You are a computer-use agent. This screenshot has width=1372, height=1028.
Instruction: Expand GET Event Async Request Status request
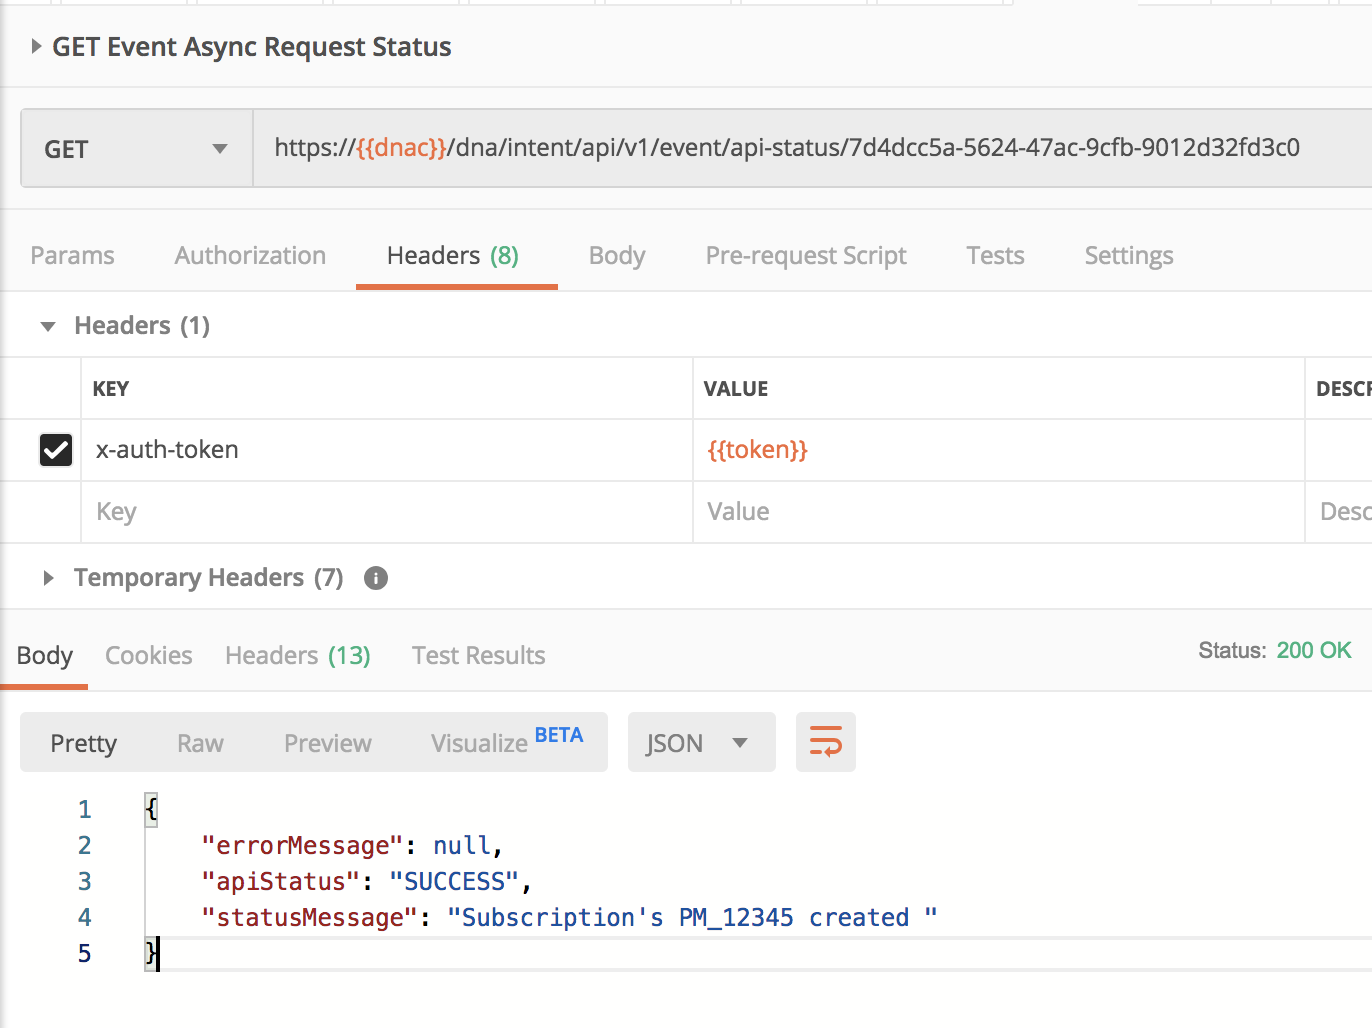[37, 46]
